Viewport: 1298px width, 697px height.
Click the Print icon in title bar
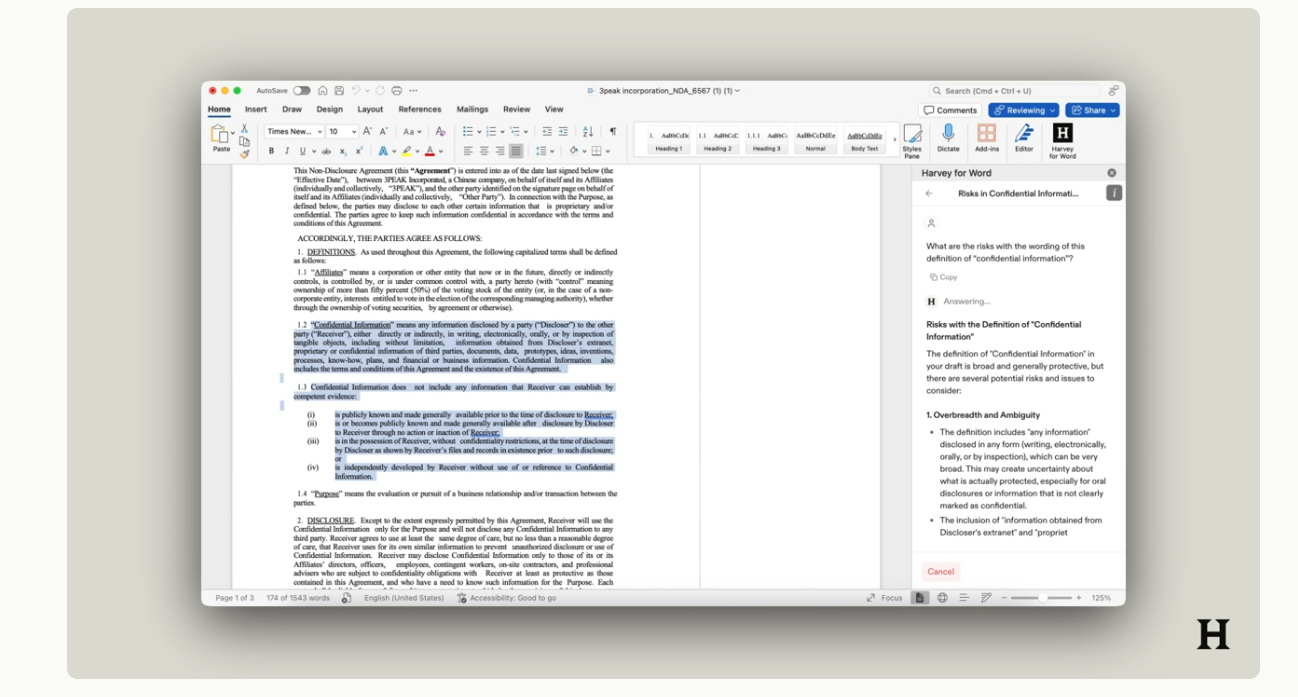397,91
